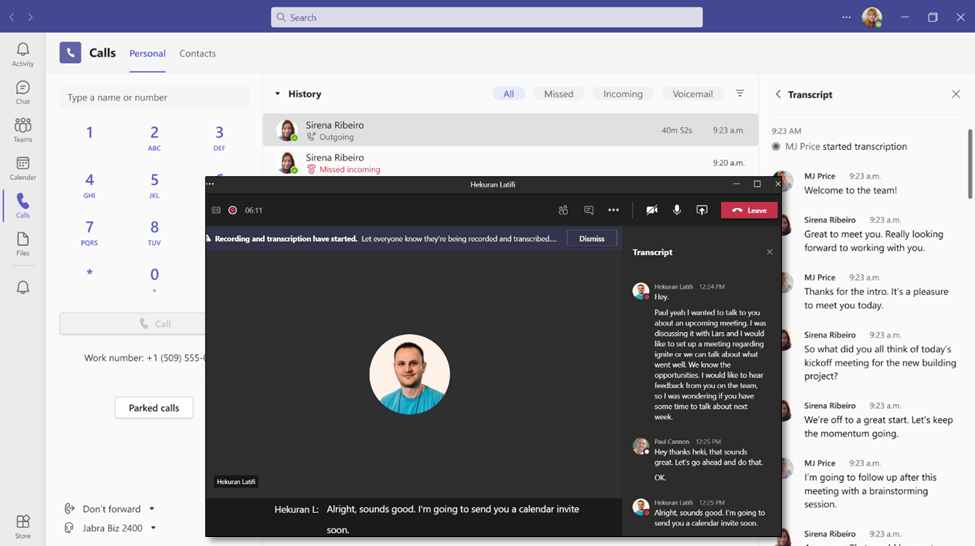Click the Search box at top
This screenshot has width=975, height=546.
tap(486, 17)
